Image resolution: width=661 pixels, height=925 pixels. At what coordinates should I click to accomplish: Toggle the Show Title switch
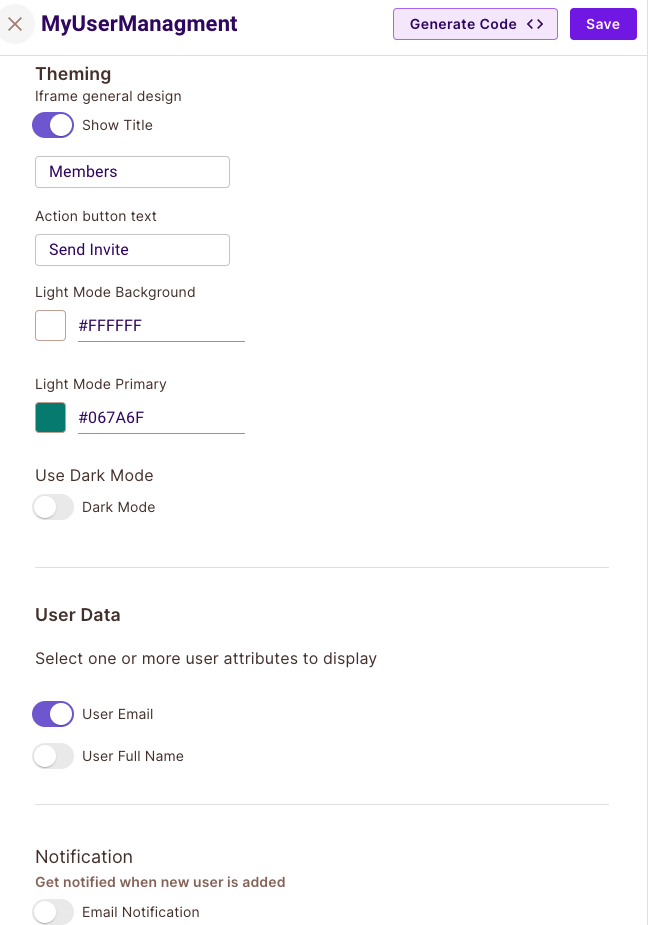tap(53, 125)
